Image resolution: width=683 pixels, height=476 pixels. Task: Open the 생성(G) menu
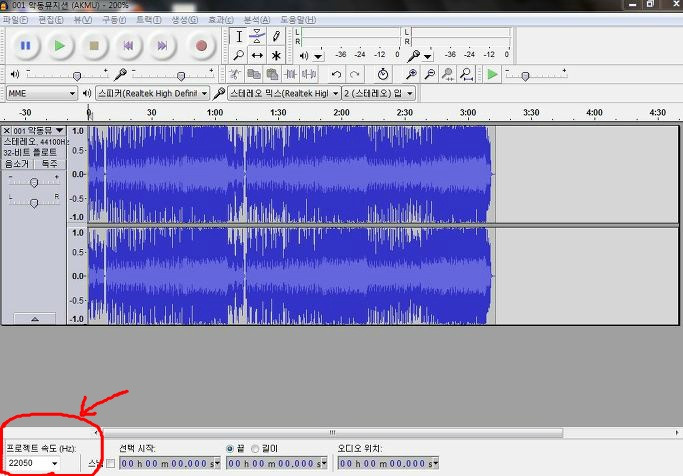coord(185,20)
